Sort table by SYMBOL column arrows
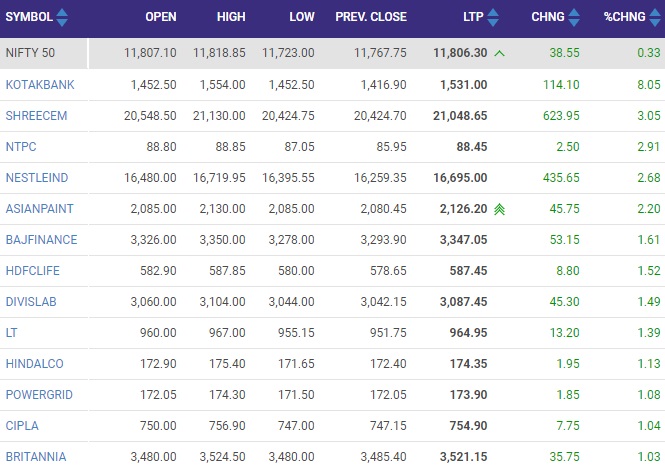Screen dimensions: 665x469 pos(62,17)
